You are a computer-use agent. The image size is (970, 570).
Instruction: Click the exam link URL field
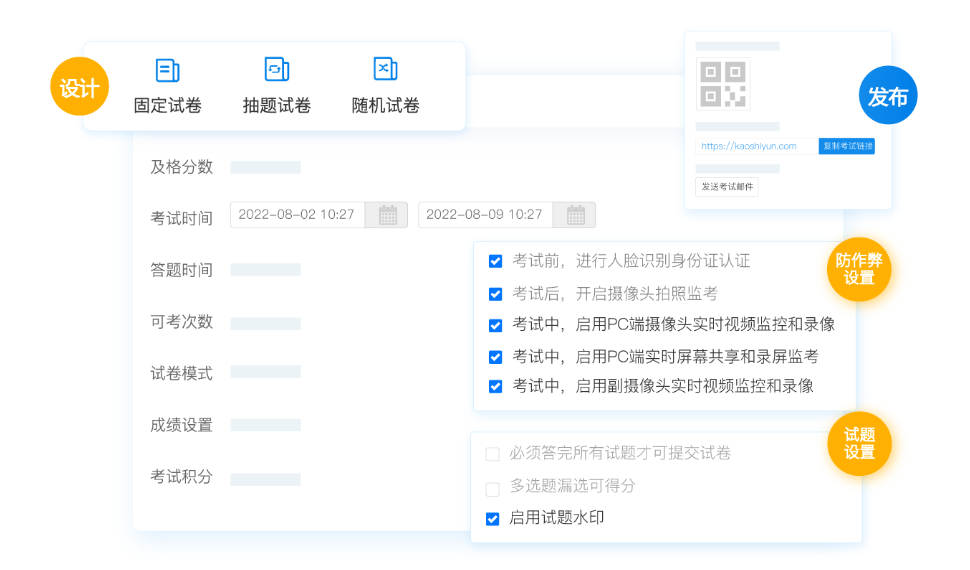tap(756, 146)
